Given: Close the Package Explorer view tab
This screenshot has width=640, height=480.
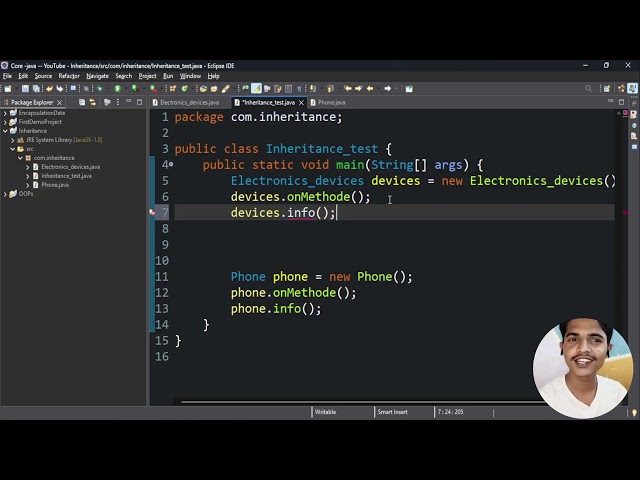Looking at the screenshot, I should point(60,102).
